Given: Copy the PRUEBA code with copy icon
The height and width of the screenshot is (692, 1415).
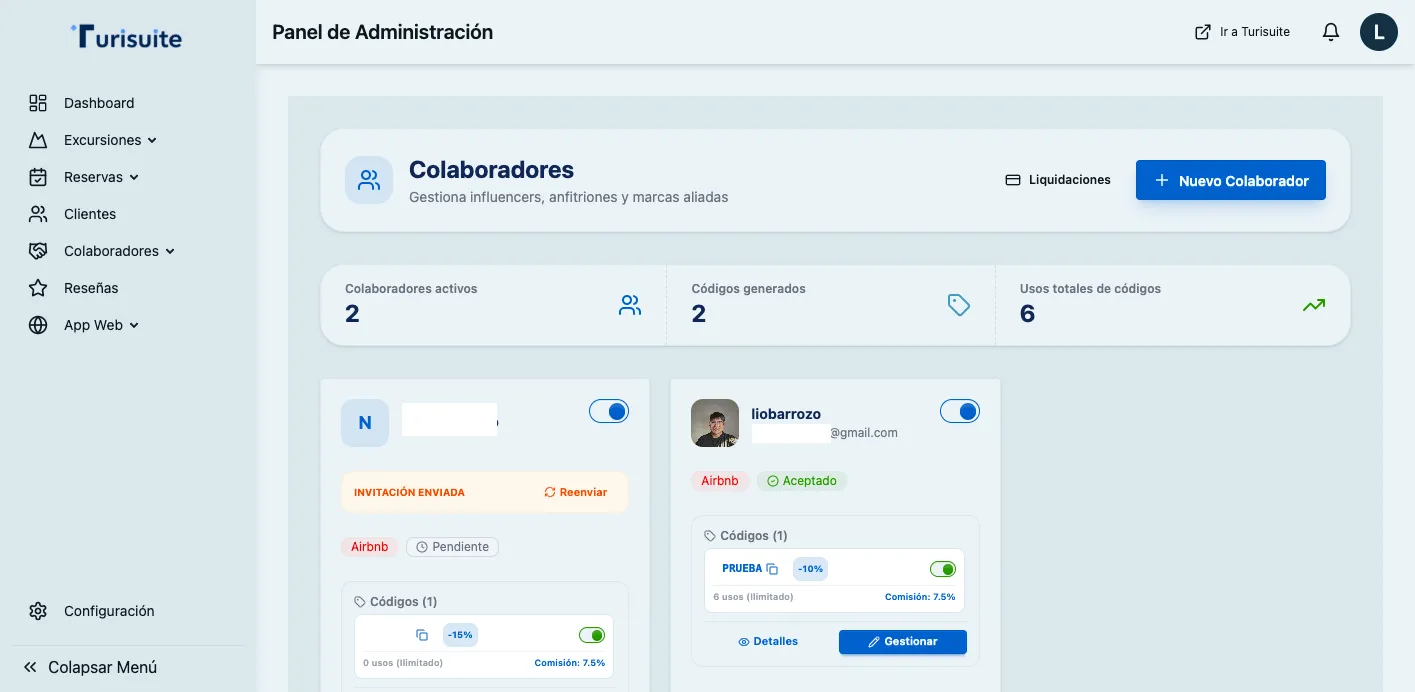Looking at the screenshot, I should coord(772,569).
